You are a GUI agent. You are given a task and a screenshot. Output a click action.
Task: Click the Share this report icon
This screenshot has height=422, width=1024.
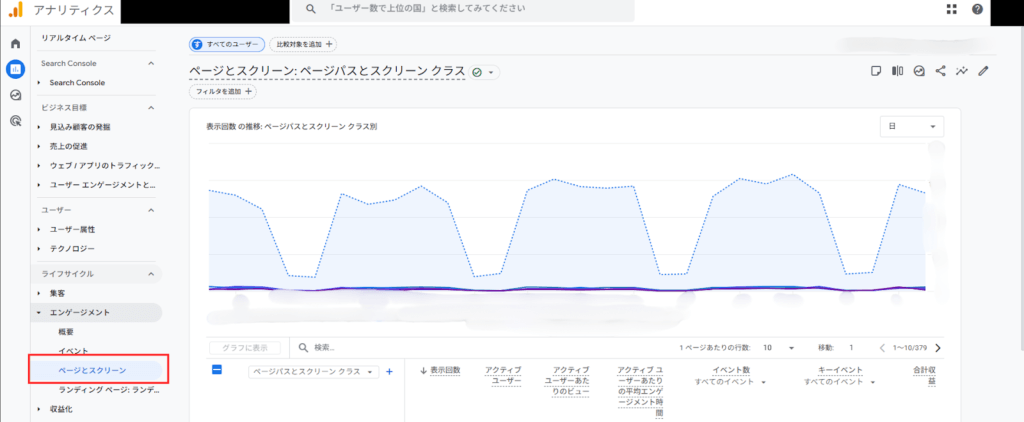[x=940, y=71]
